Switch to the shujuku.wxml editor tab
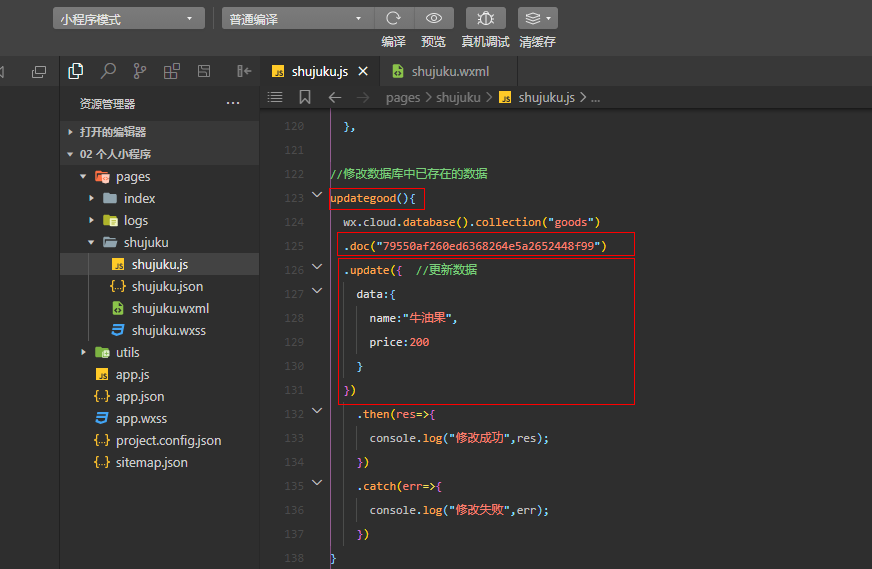 pyautogui.click(x=449, y=71)
